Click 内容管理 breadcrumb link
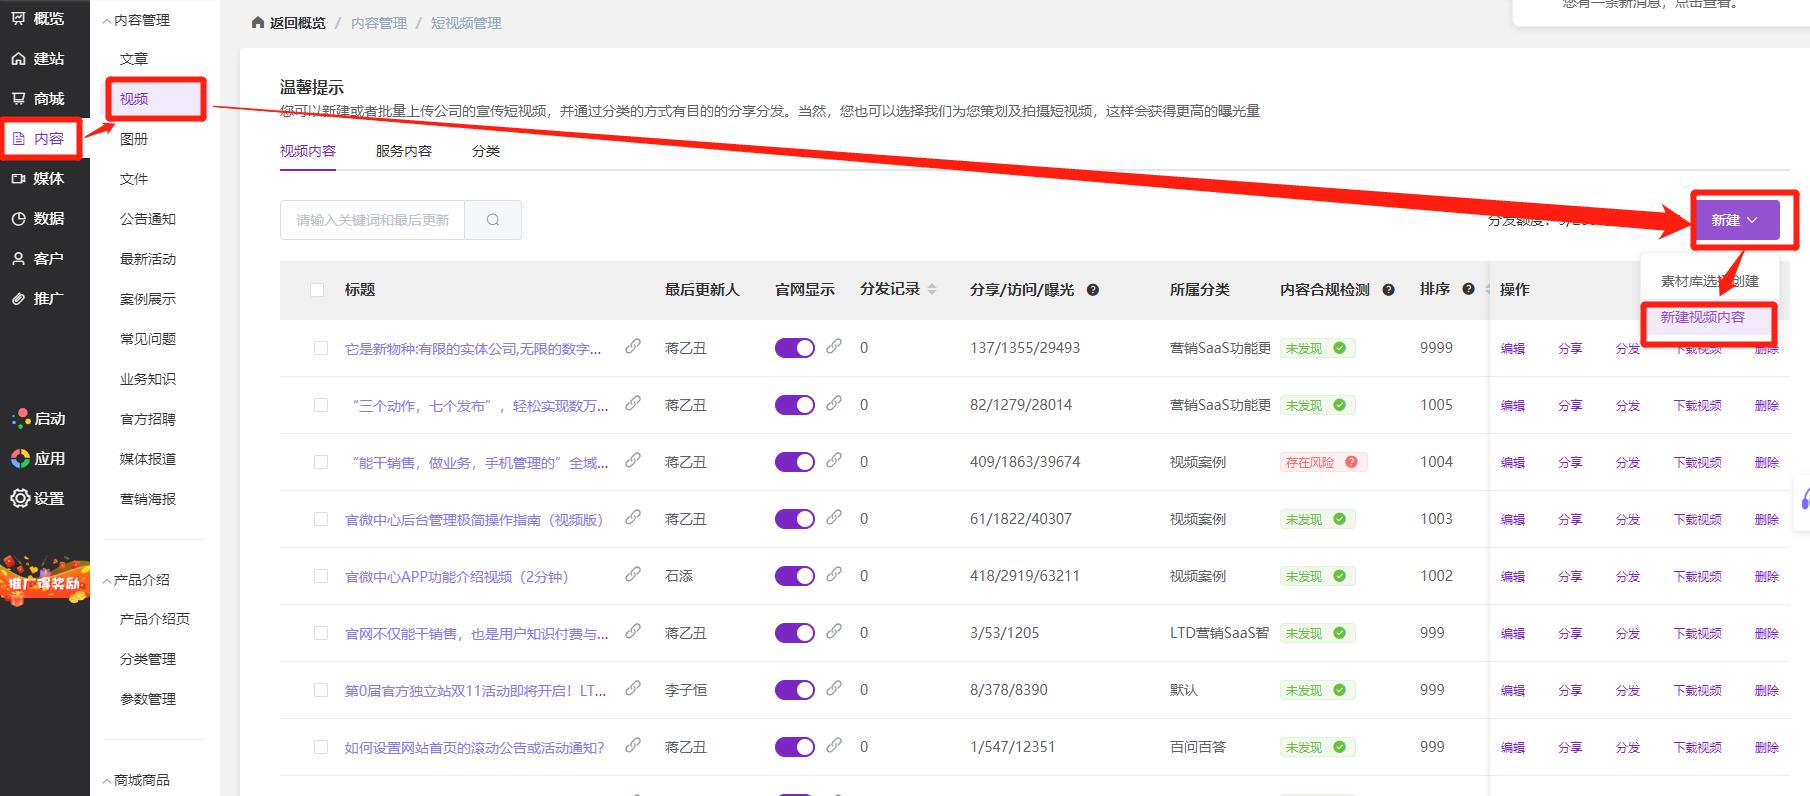Viewport: 1810px width, 796px height. point(379,23)
